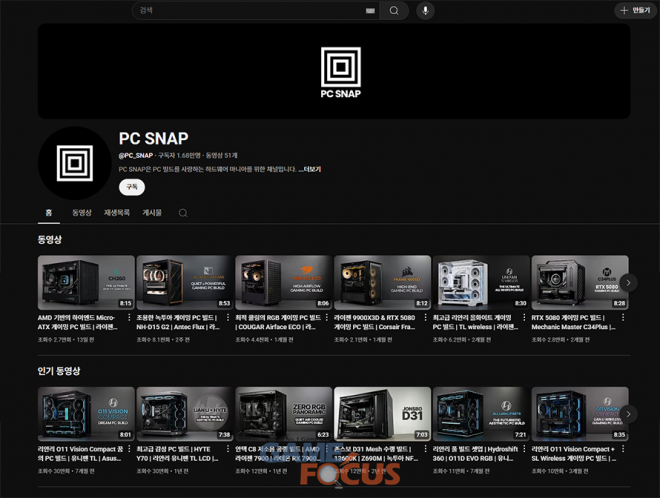Open the LIAN LI + HYTE thumbnail
The width and height of the screenshot is (660, 498).
click(x=185, y=414)
